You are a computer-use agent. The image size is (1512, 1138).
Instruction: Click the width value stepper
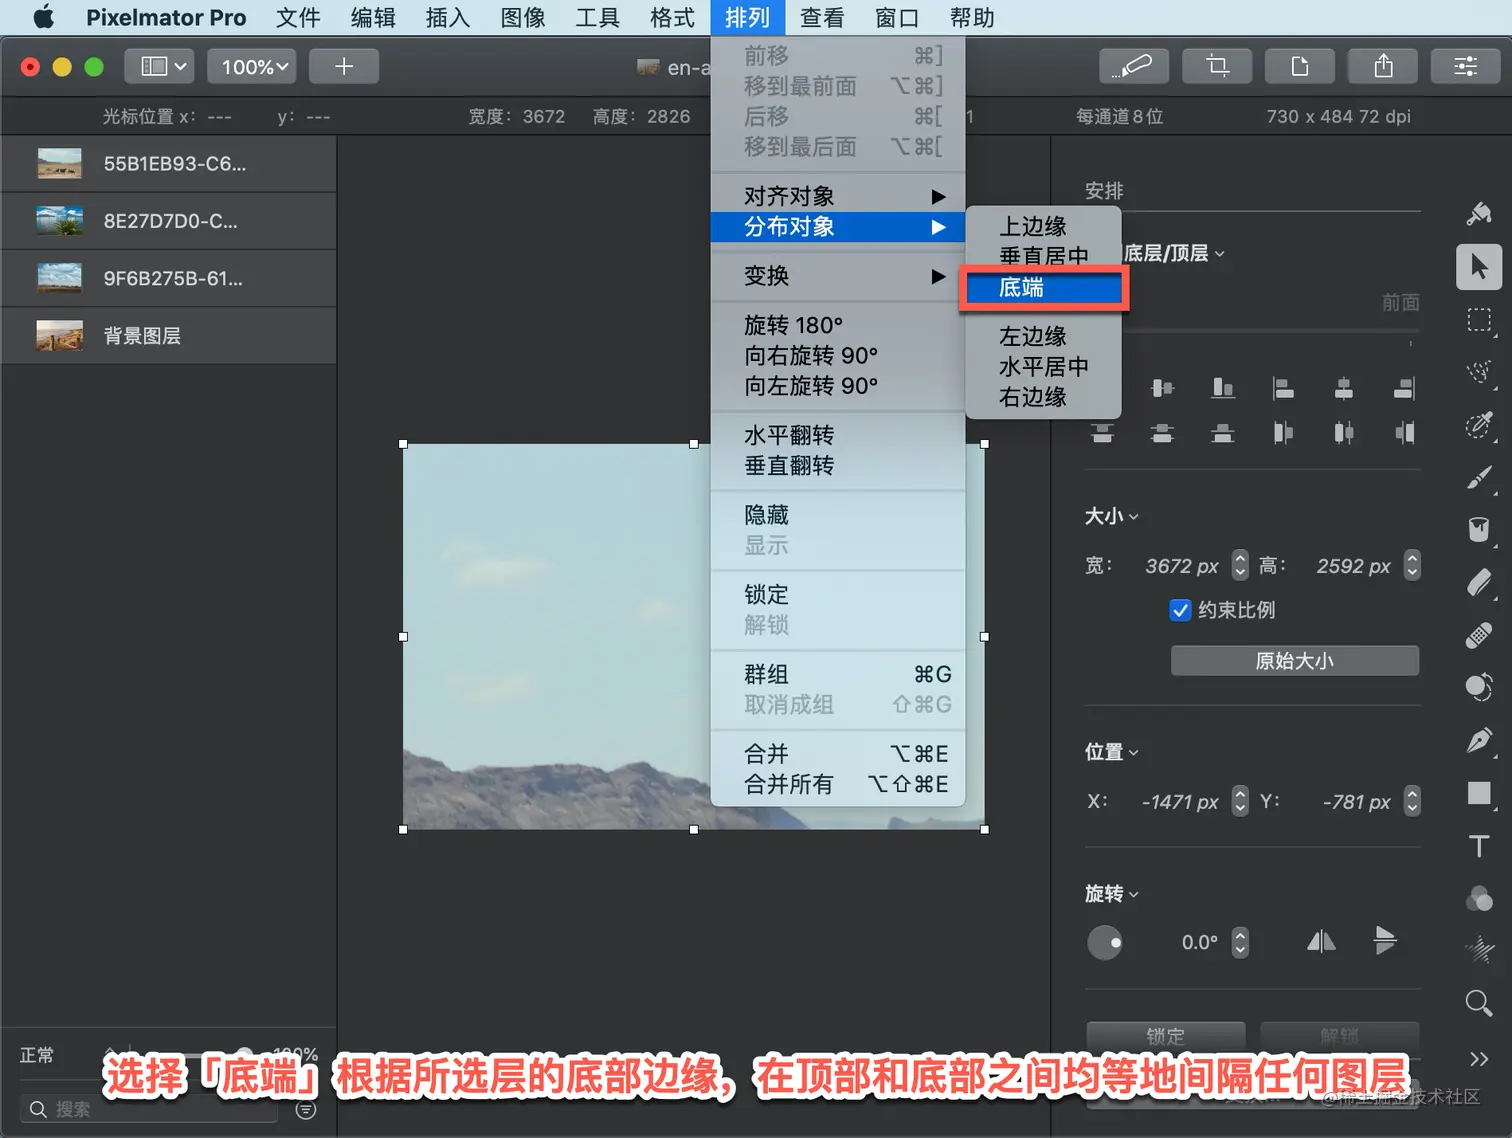point(1240,565)
